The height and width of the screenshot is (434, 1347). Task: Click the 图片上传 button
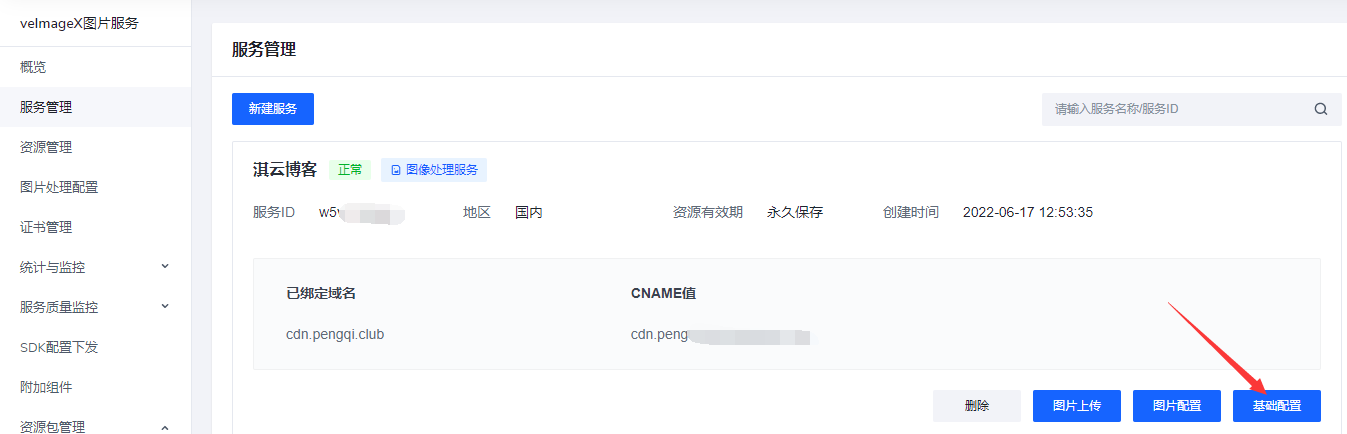point(1077,406)
